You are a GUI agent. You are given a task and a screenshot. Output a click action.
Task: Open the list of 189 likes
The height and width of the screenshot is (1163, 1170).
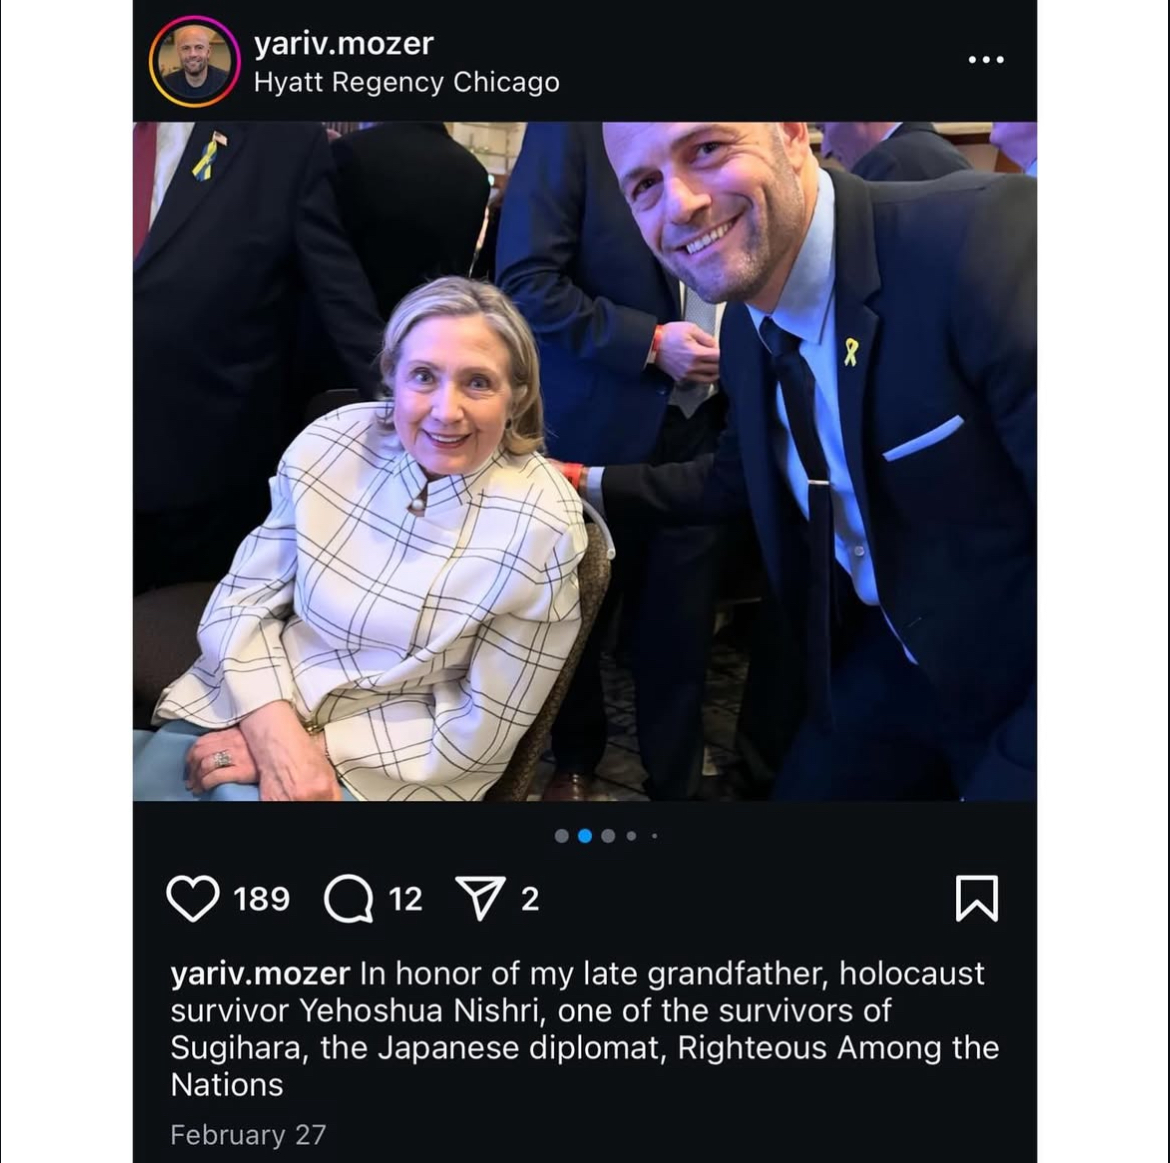point(261,899)
